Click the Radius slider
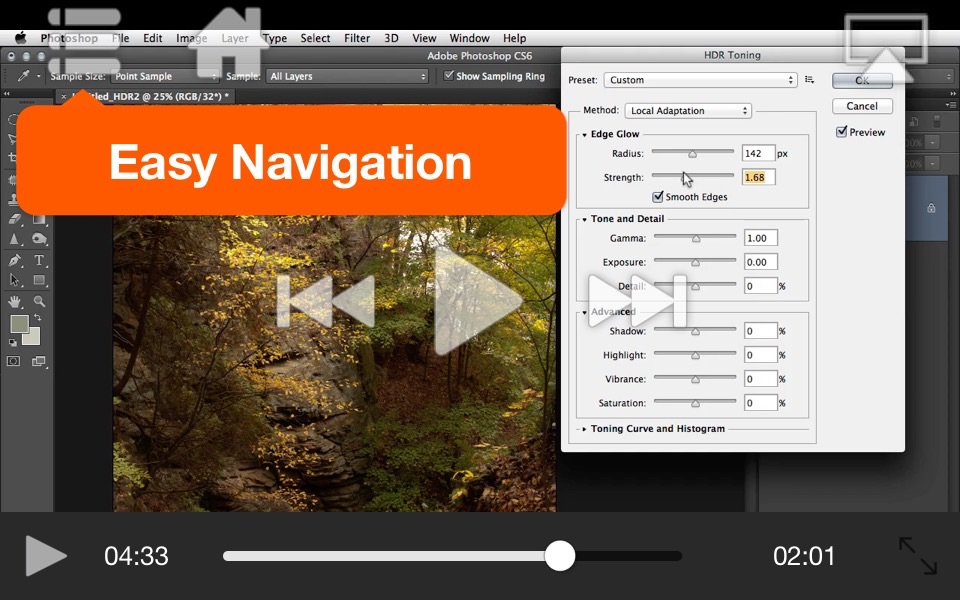The image size is (960, 600). (x=692, y=152)
